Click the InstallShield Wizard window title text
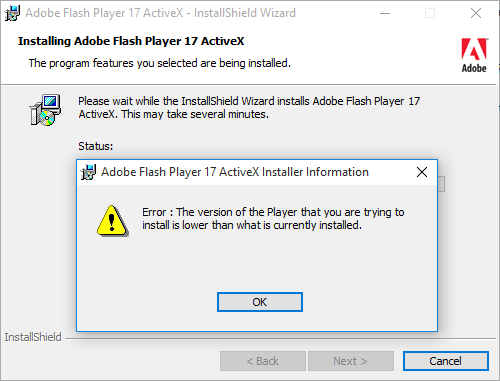This screenshot has width=500, height=381. 160,13
